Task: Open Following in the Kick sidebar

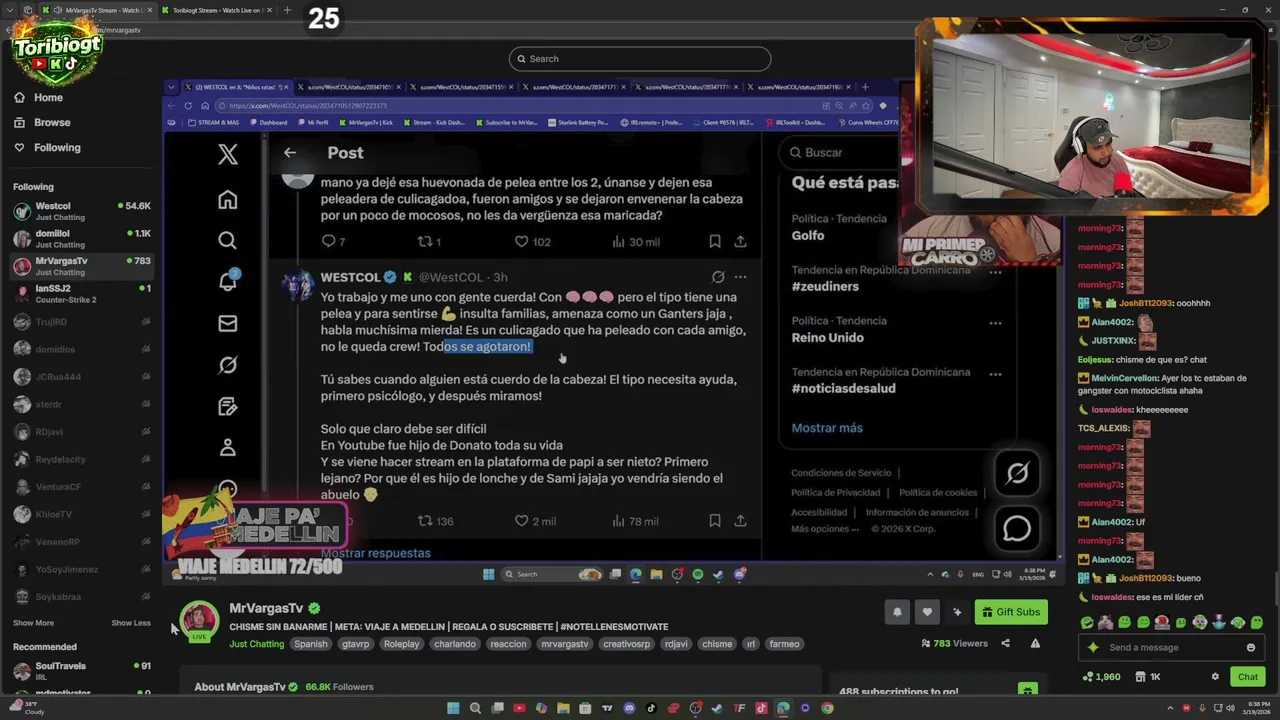Action: click(47, 147)
